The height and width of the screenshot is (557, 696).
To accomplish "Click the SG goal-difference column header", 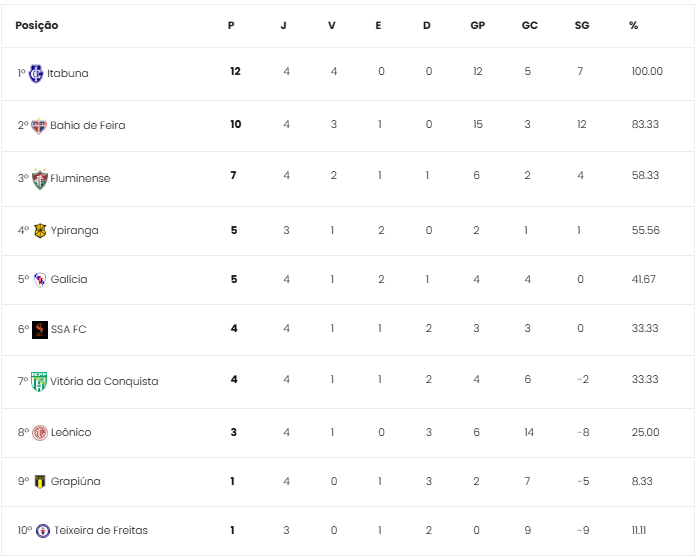I will 582,25.
